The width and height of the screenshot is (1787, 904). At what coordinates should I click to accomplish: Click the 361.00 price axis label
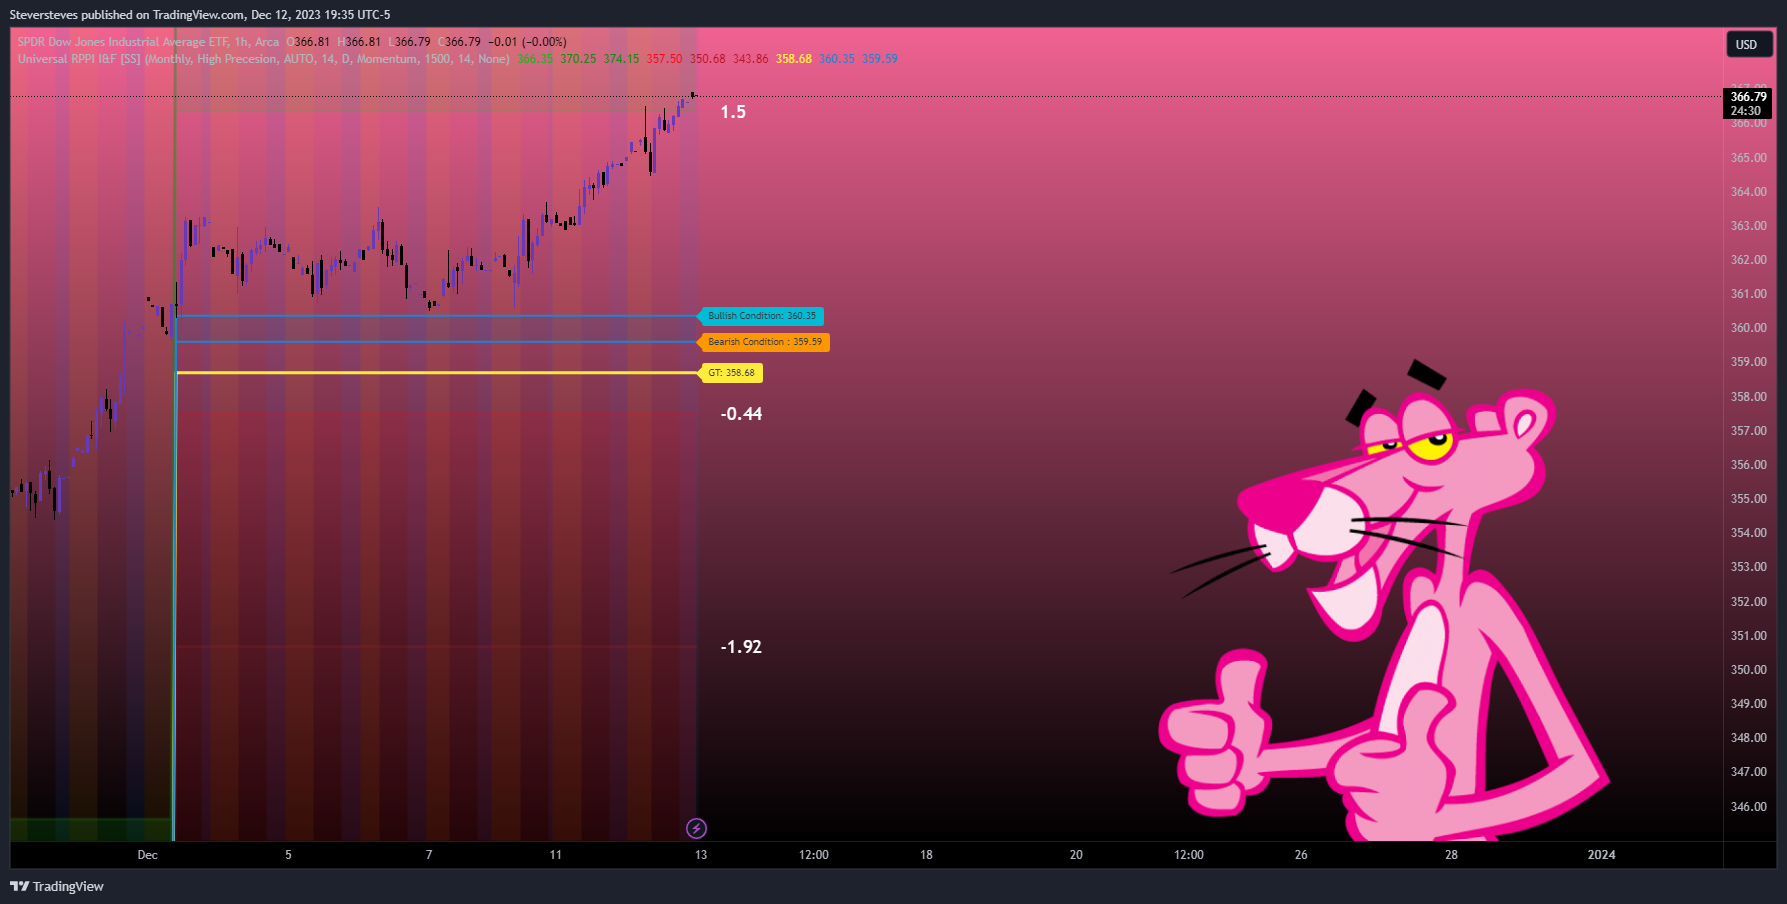click(1748, 294)
